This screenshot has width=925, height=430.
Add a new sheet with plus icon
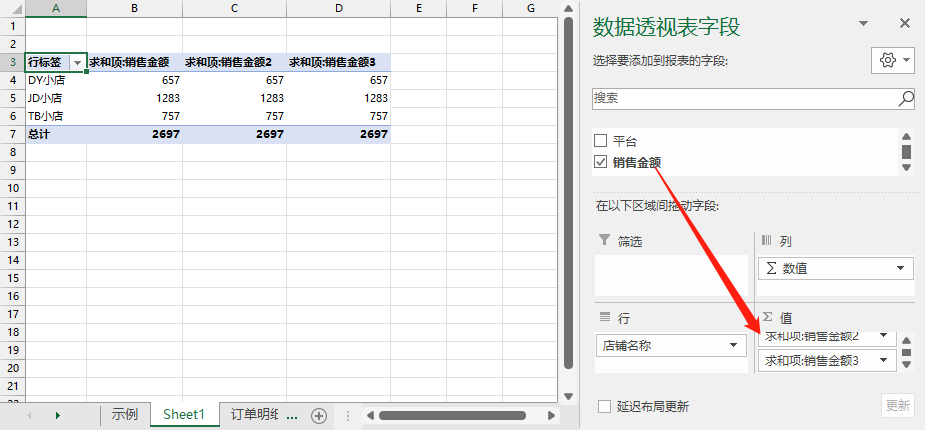[x=319, y=415]
